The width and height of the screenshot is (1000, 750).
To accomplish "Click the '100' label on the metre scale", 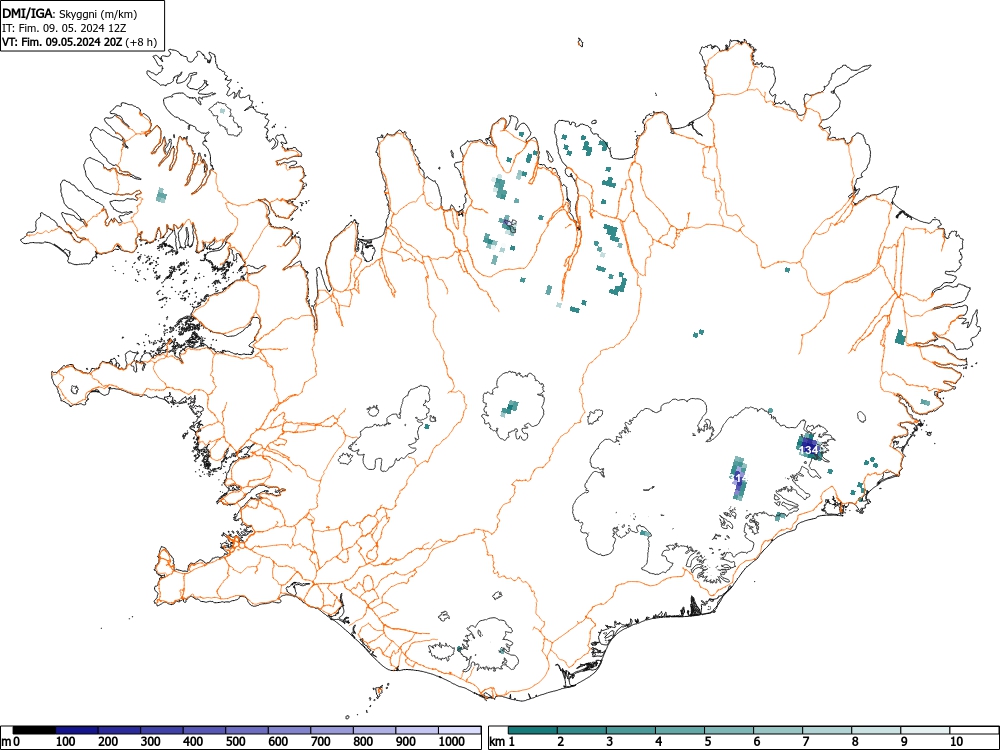I will tap(66, 742).
